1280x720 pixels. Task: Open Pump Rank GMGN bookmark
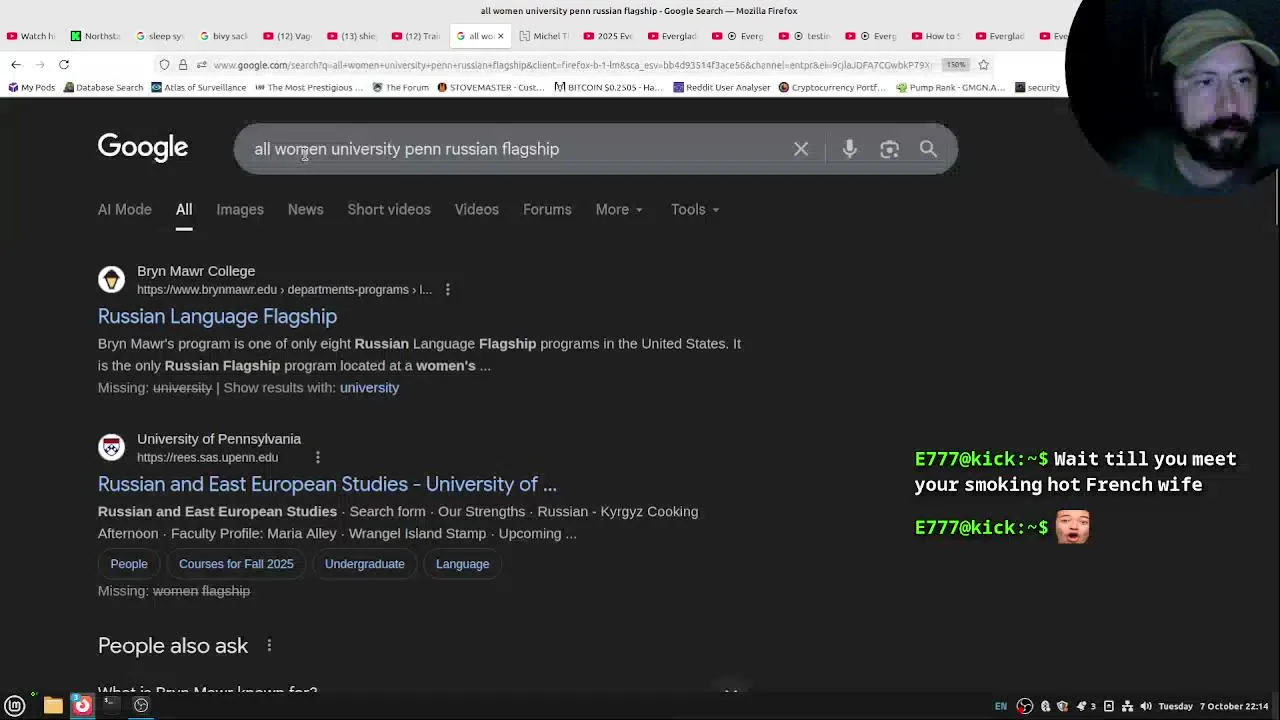tap(951, 88)
